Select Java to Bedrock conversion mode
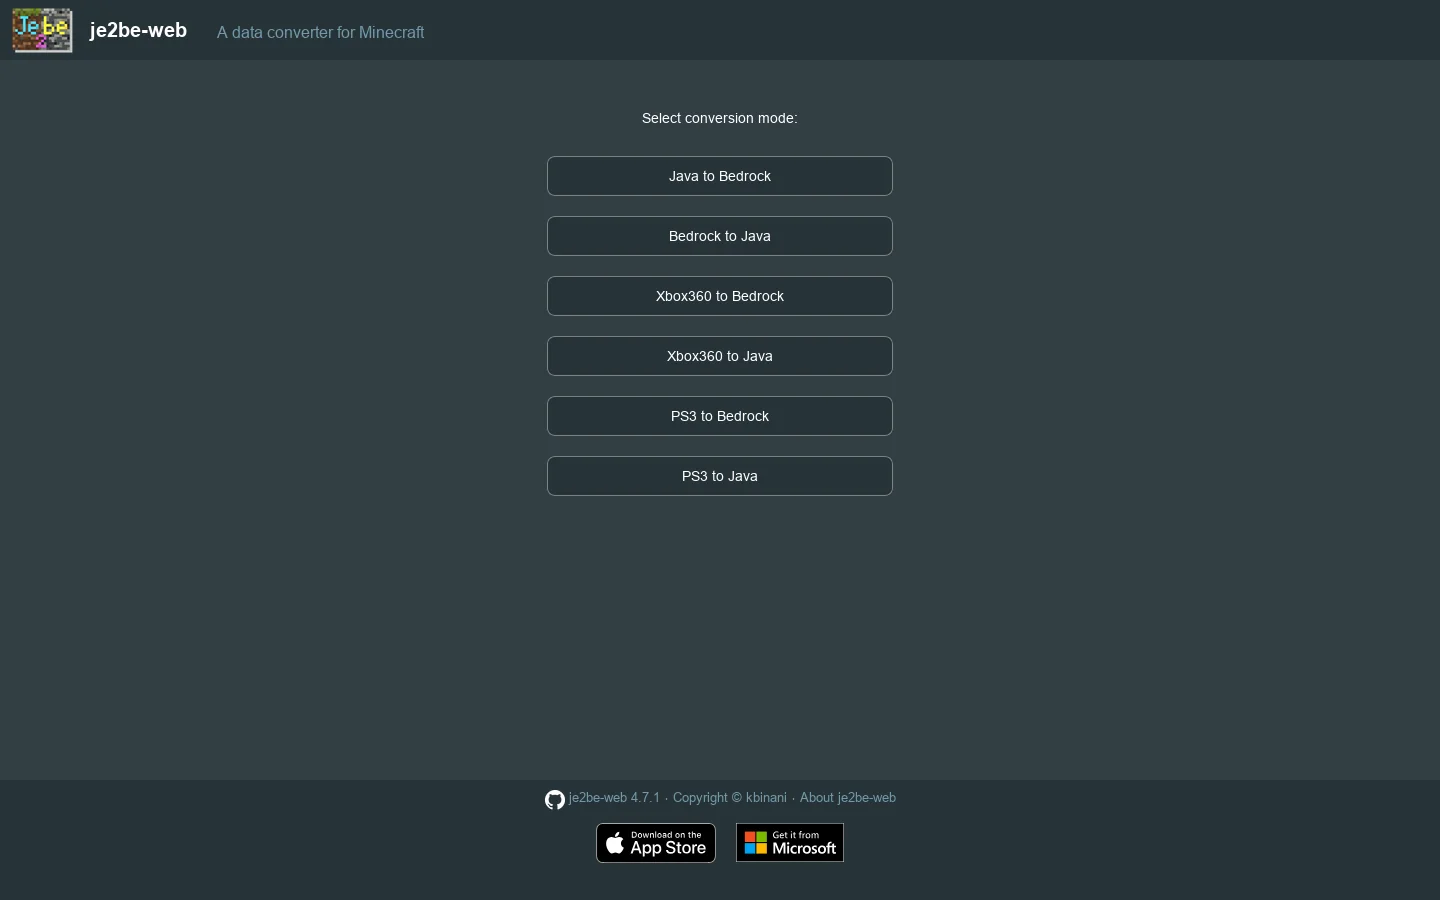The image size is (1440, 900). tap(720, 176)
